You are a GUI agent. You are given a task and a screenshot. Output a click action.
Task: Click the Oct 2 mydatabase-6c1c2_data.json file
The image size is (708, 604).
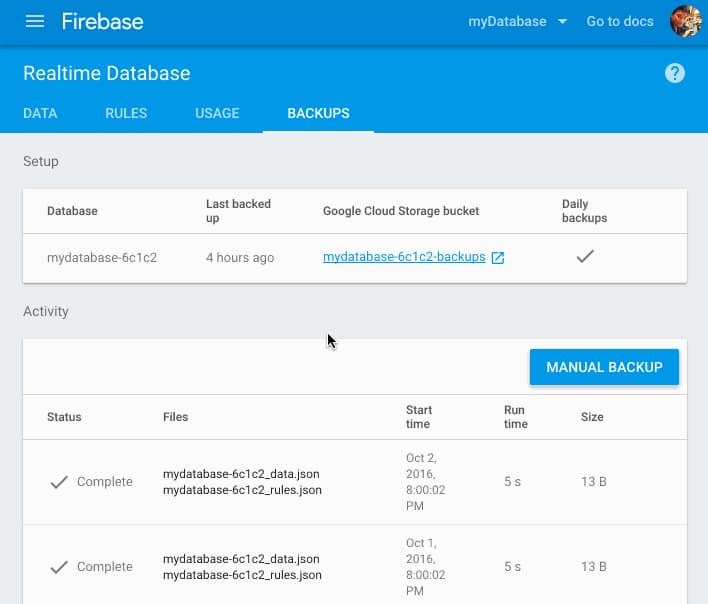(x=241, y=474)
